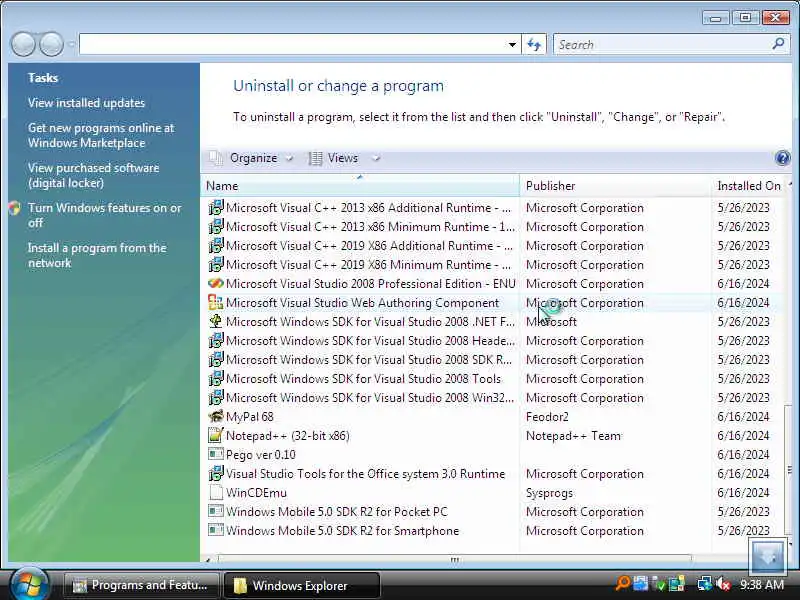Go back with the Back arrow button
800x600 pixels.
coord(23,44)
